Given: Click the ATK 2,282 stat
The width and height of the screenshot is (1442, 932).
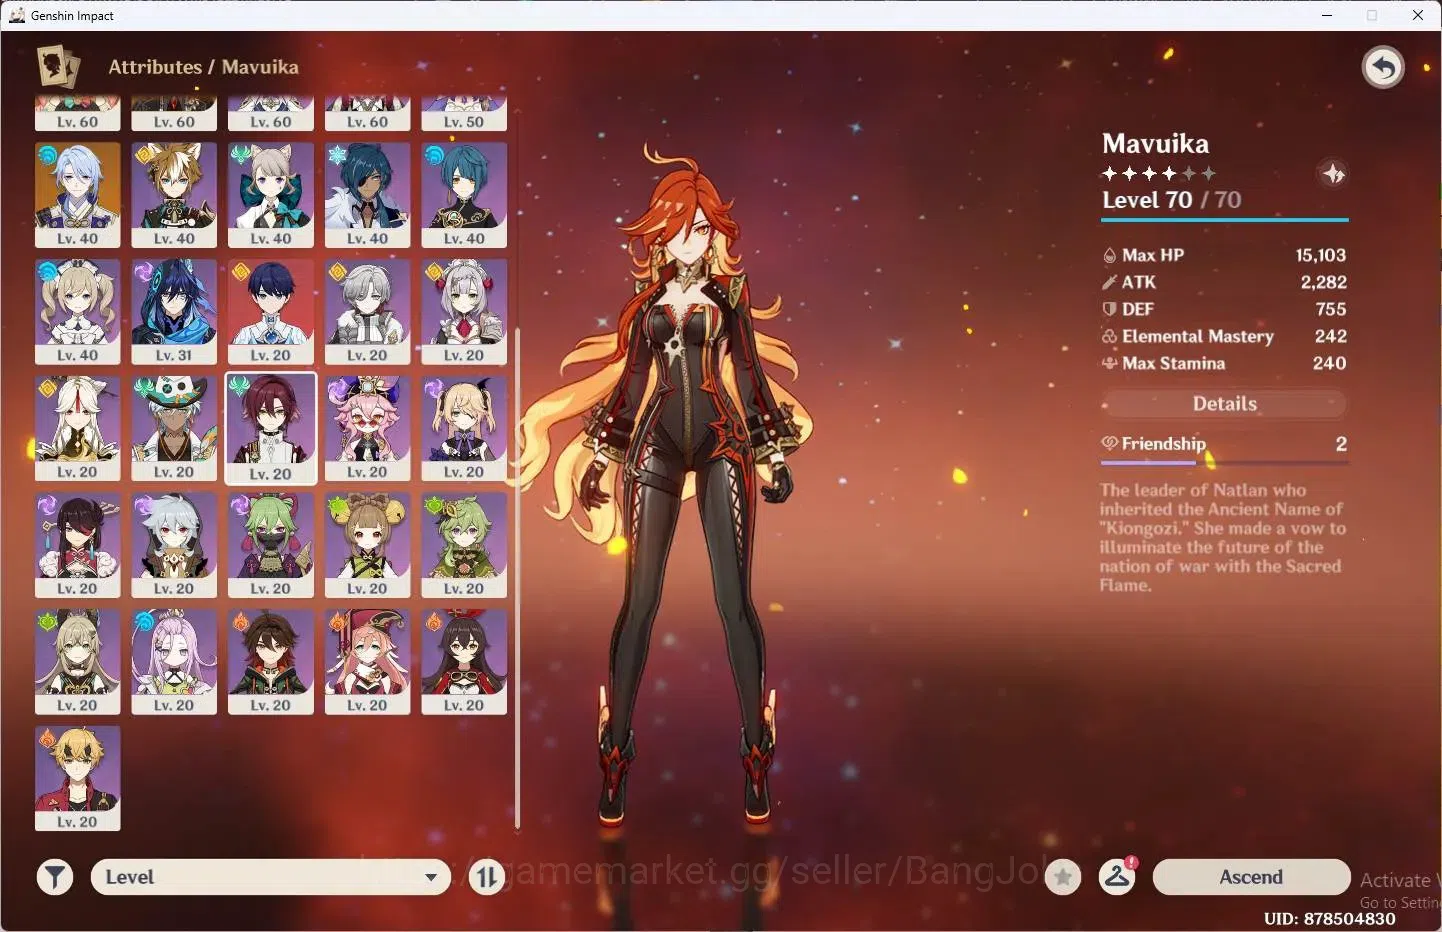Looking at the screenshot, I should coord(1224,282).
